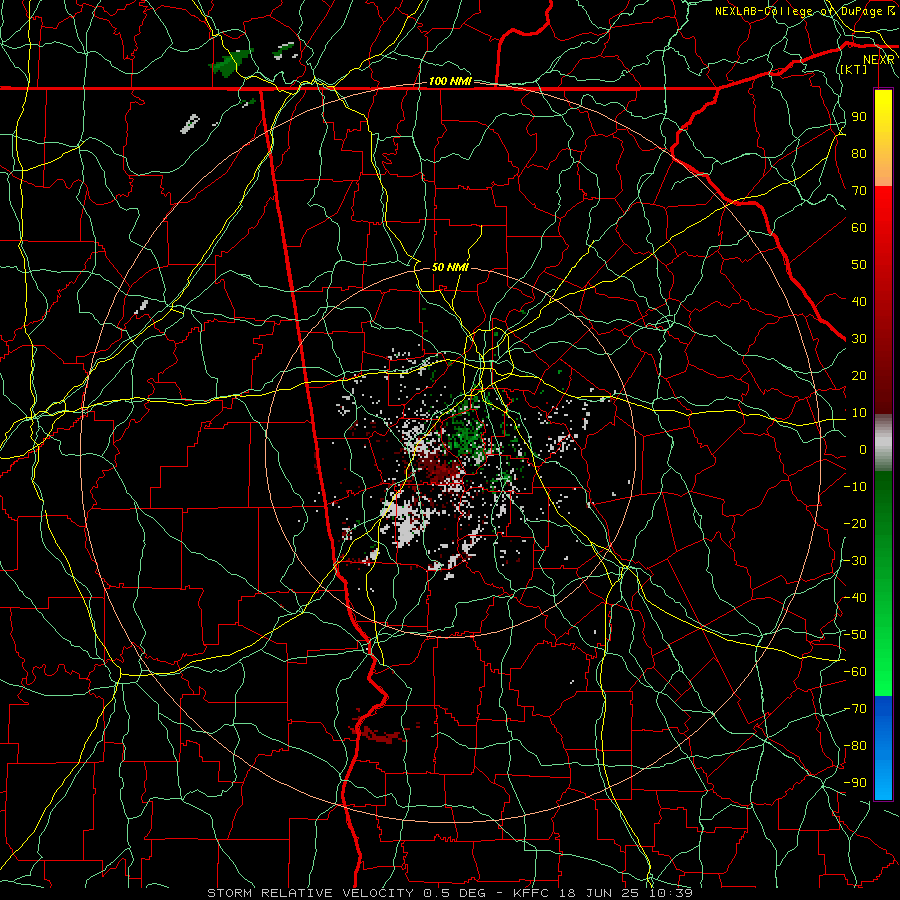Screen dimensions: 900x900
Task: Click the positive 10 value on velocity scale
Action: point(859,413)
